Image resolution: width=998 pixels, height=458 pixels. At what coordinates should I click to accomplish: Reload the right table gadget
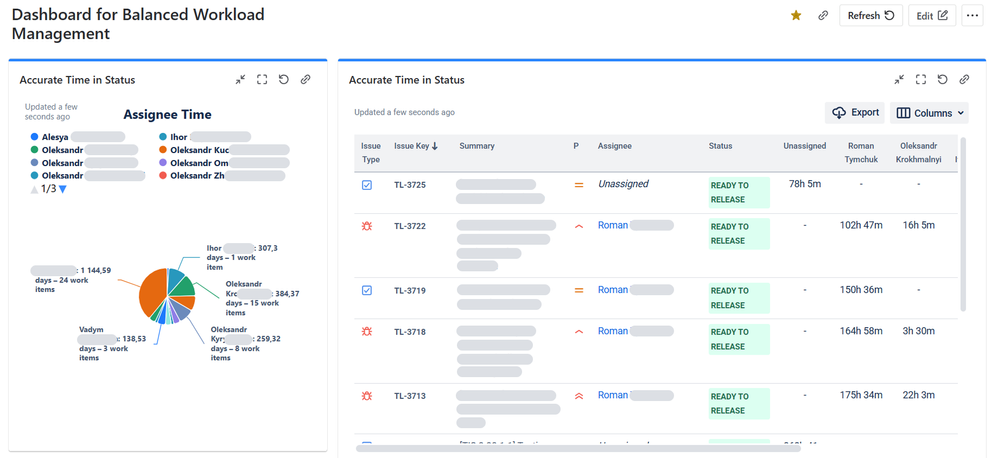point(943,80)
